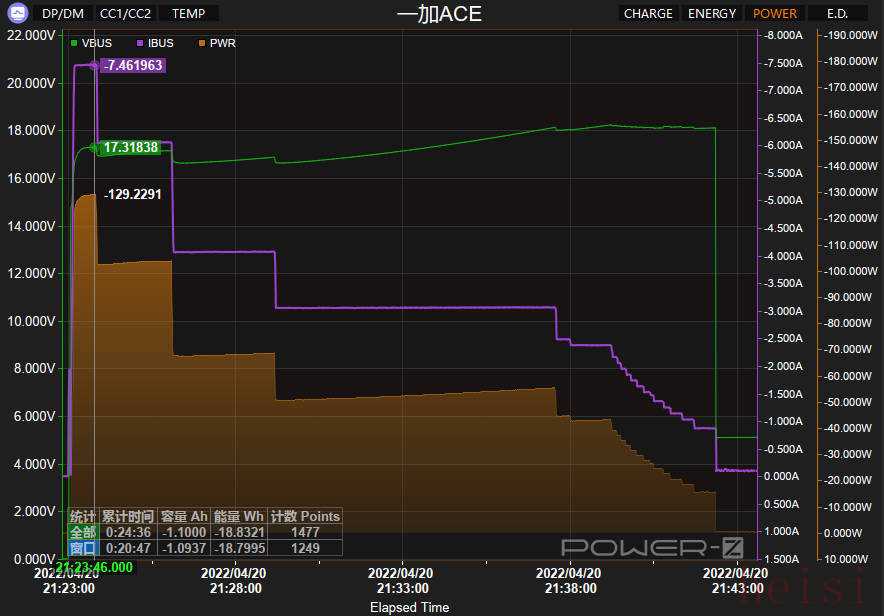Click the 能量 Wh column header
This screenshot has width=884, height=616.
pyautogui.click(x=238, y=516)
